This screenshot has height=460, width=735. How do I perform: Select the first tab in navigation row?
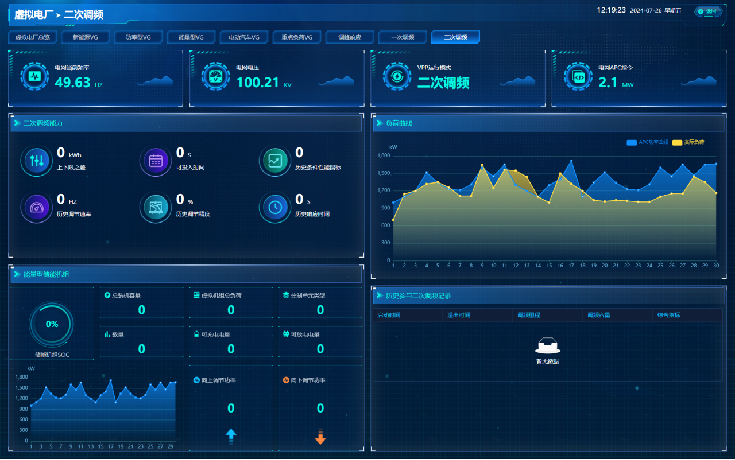(33, 36)
